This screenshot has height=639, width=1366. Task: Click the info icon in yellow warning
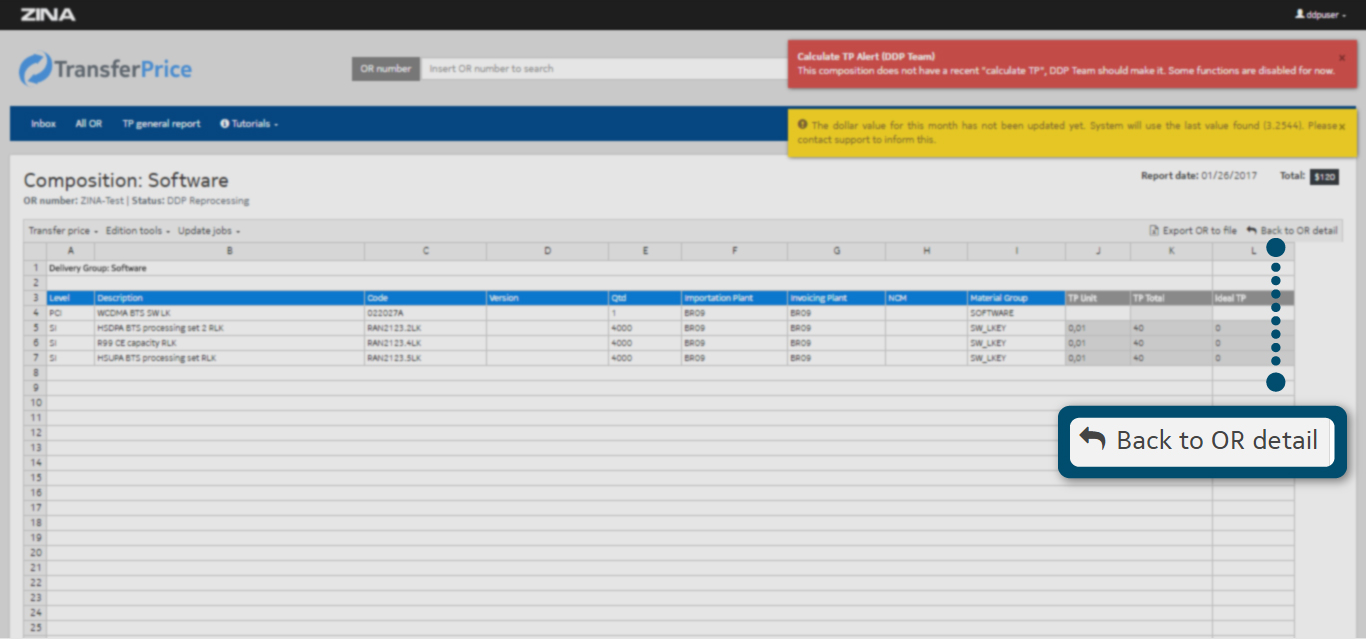tap(803, 125)
